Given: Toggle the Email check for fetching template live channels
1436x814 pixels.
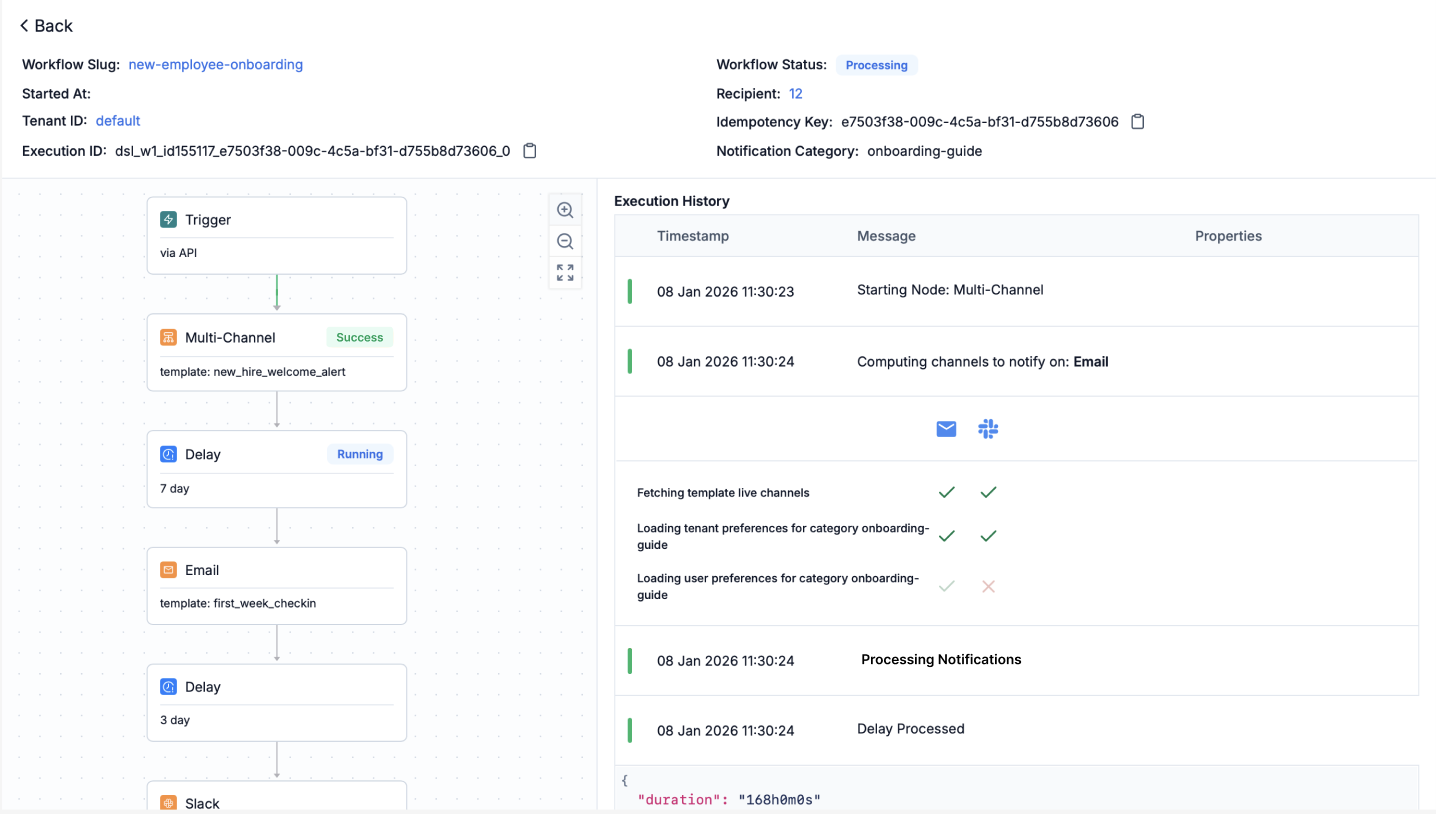Looking at the screenshot, I should click(x=946, y=492).
